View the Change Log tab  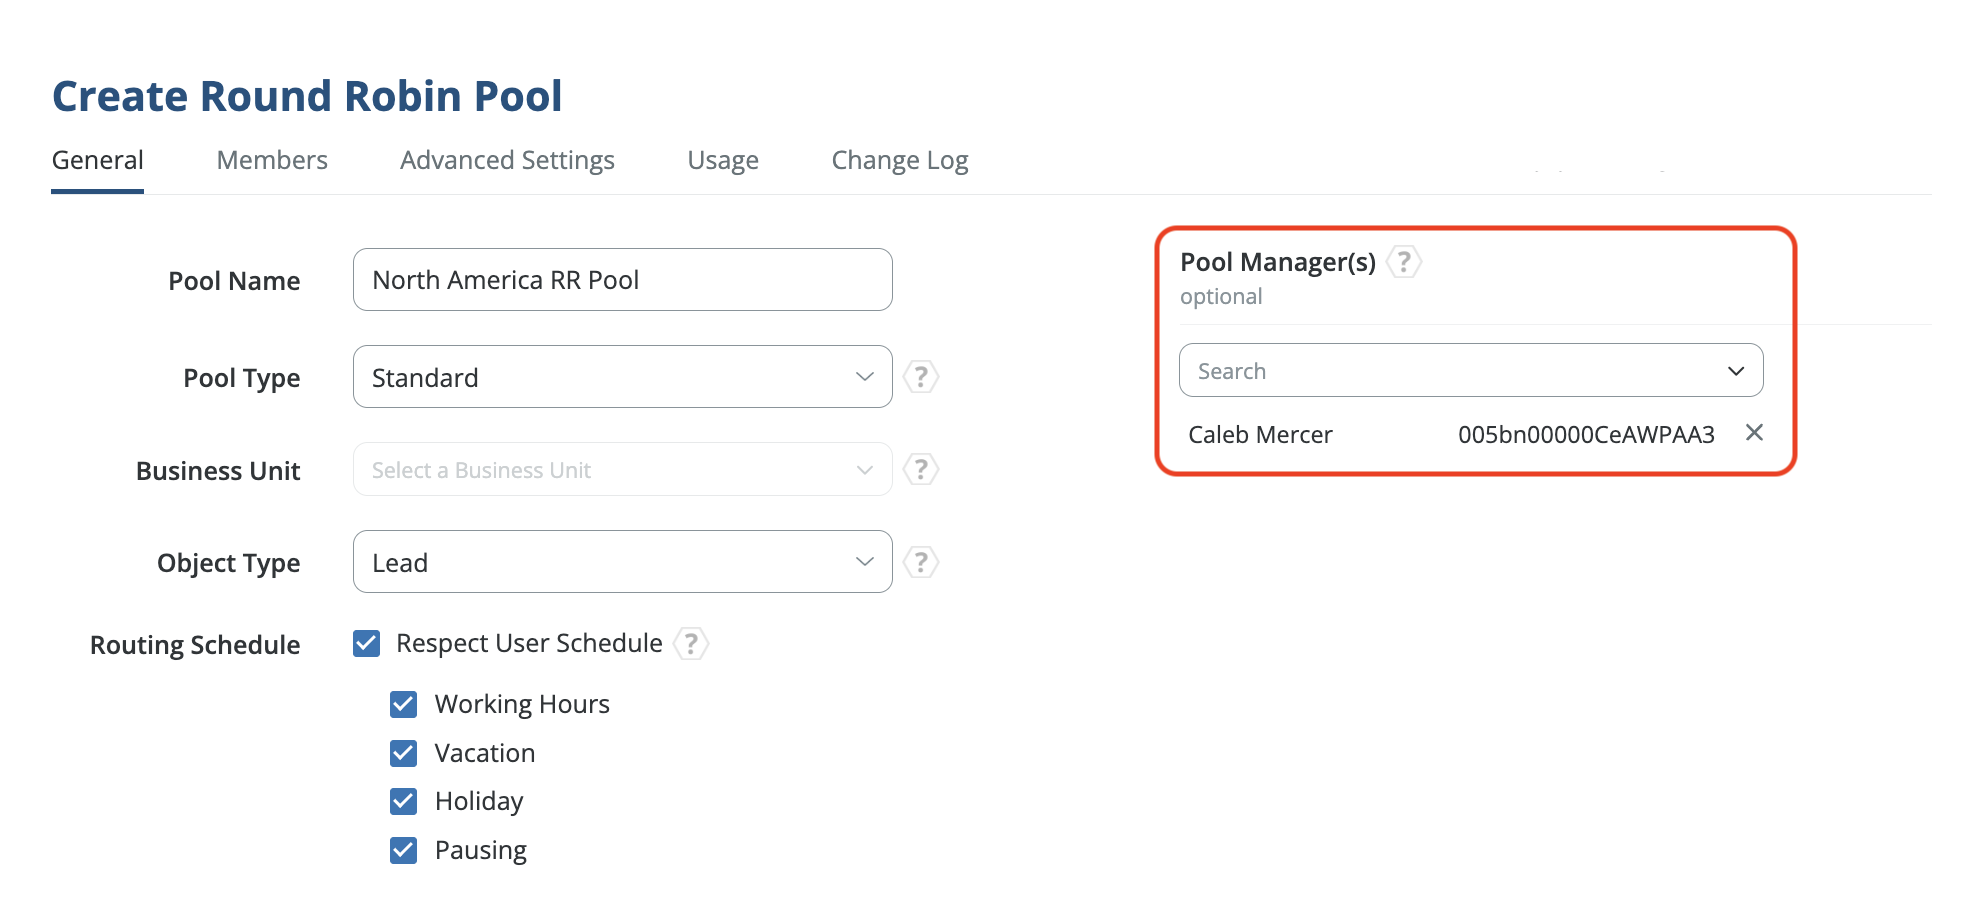(900, 160)
